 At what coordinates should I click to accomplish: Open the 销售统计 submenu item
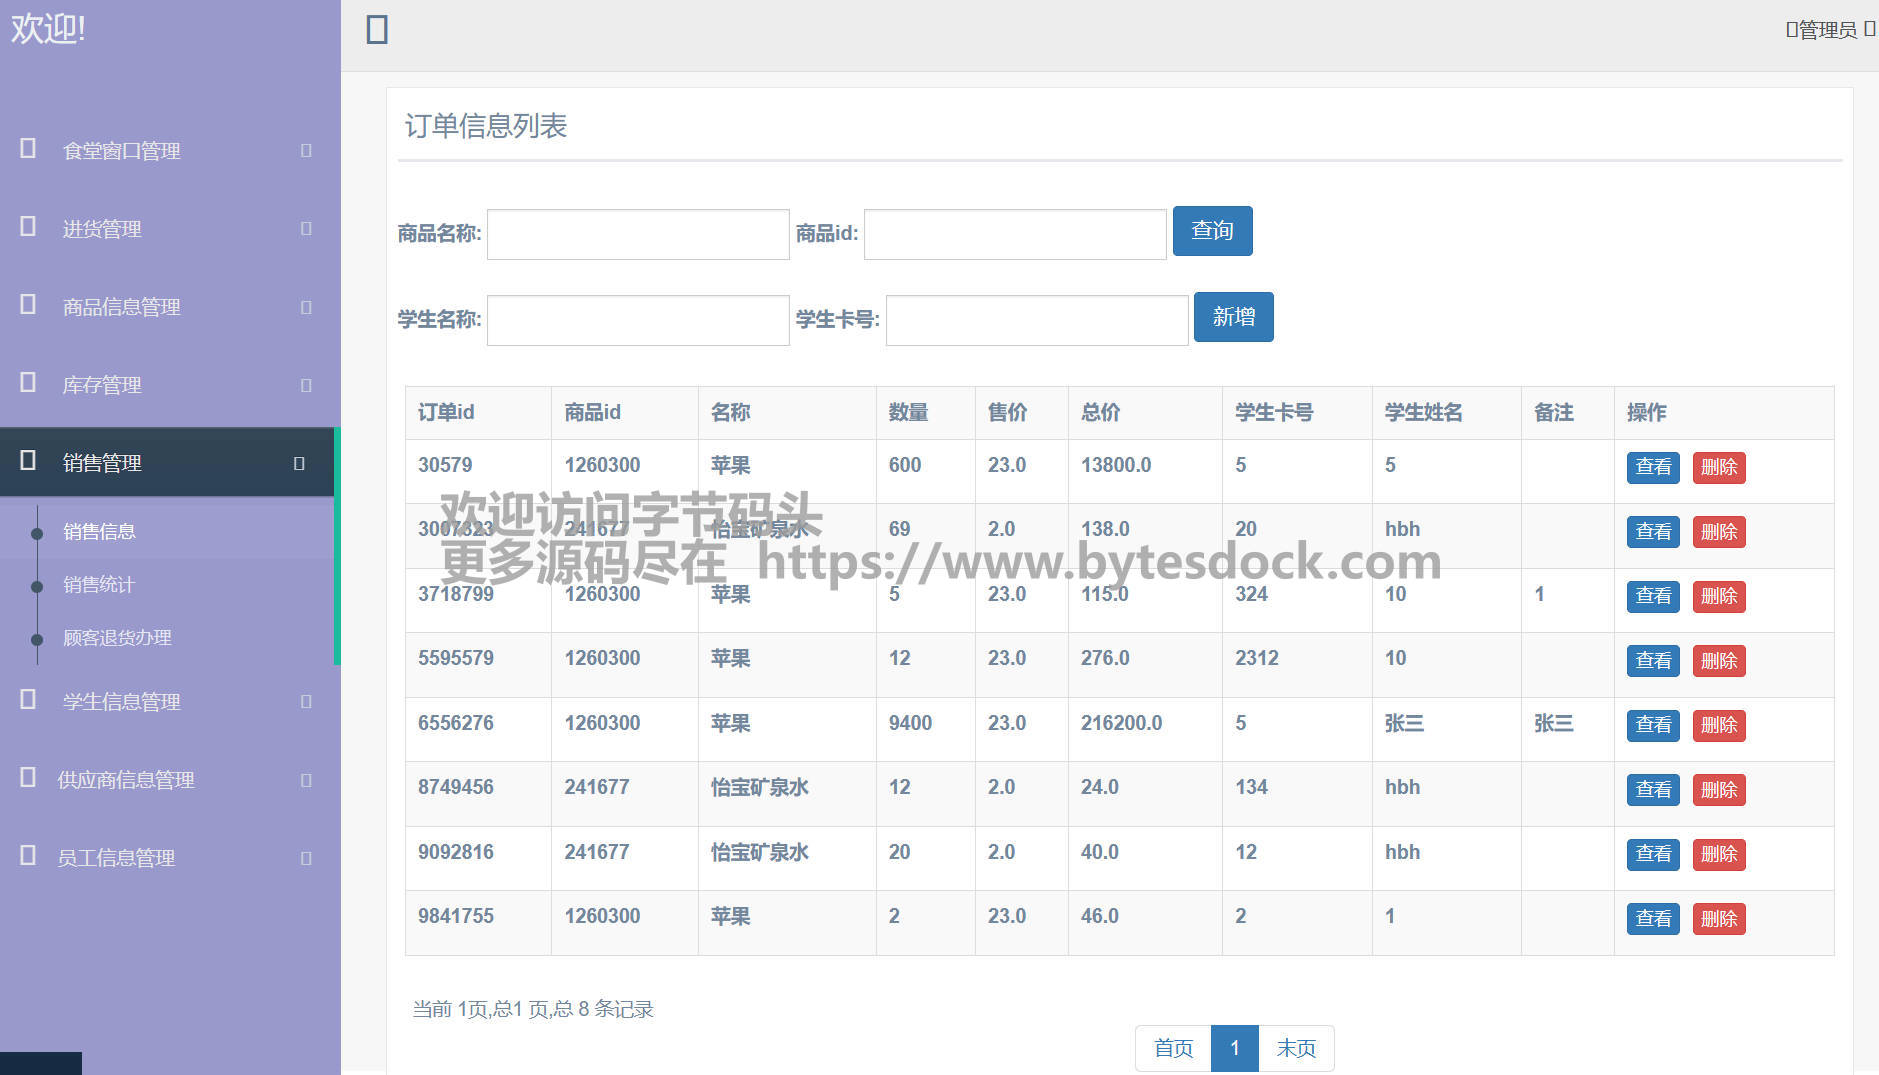pos(99,585)
